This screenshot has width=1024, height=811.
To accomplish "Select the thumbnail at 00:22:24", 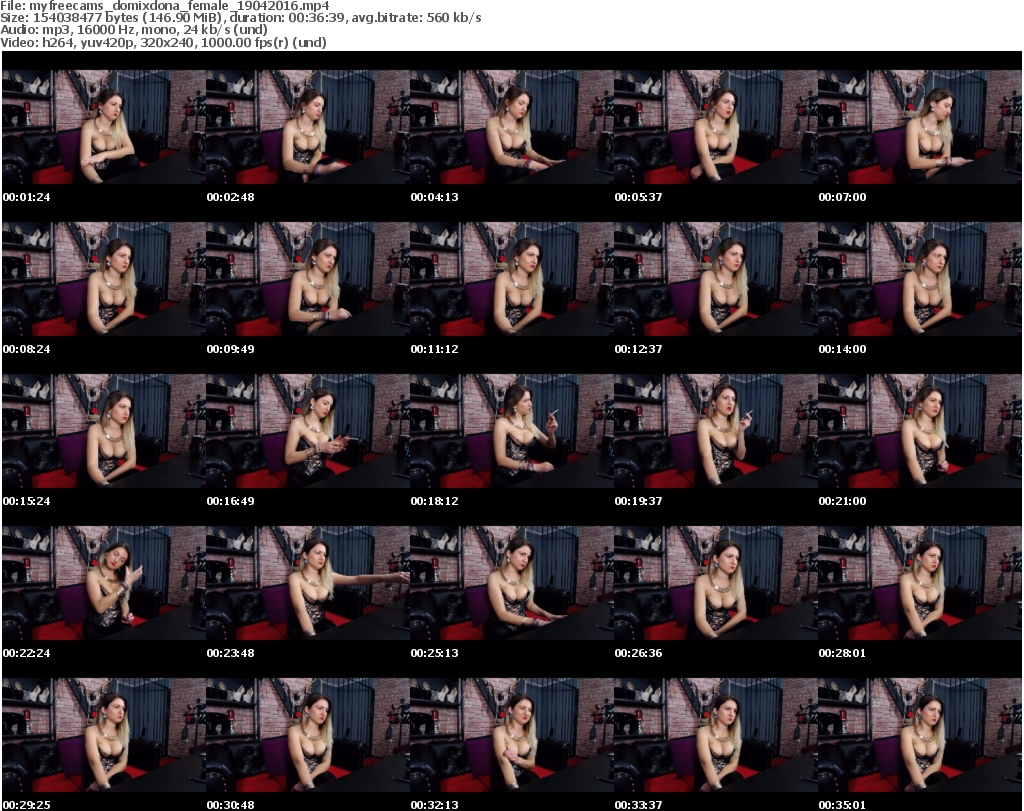I will (x=104, y=584).
